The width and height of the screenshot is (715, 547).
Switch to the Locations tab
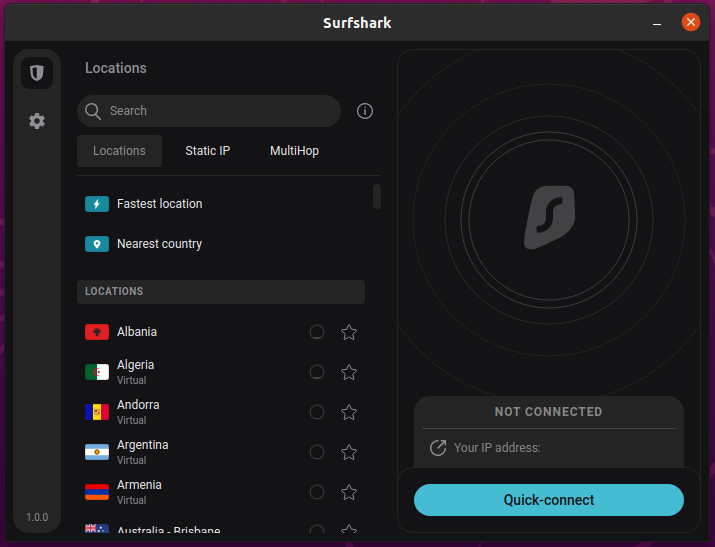119,151
